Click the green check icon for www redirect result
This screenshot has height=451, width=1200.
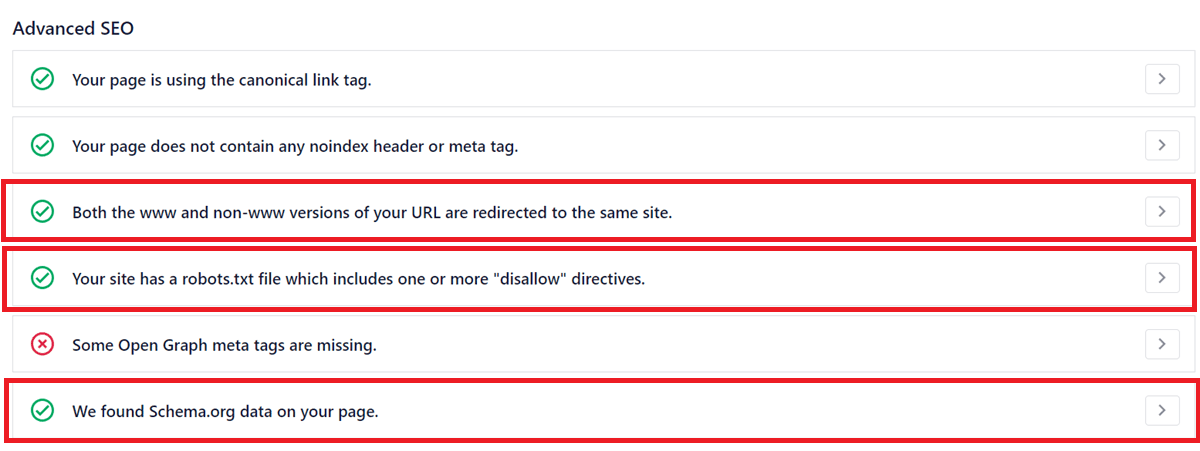(x=42, y=212)
